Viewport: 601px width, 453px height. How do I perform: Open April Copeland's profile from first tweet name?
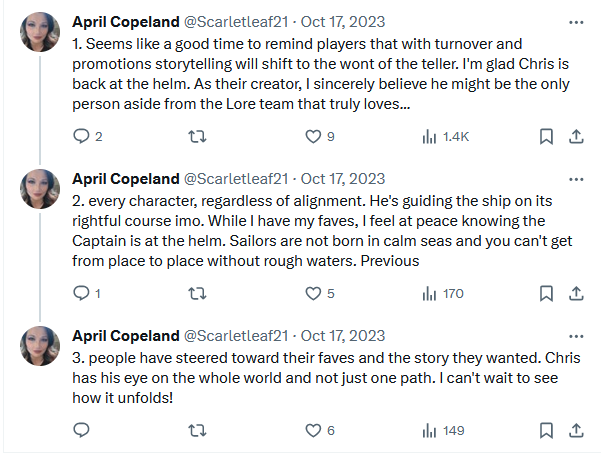pyautogui.click(x=123, y=21)
